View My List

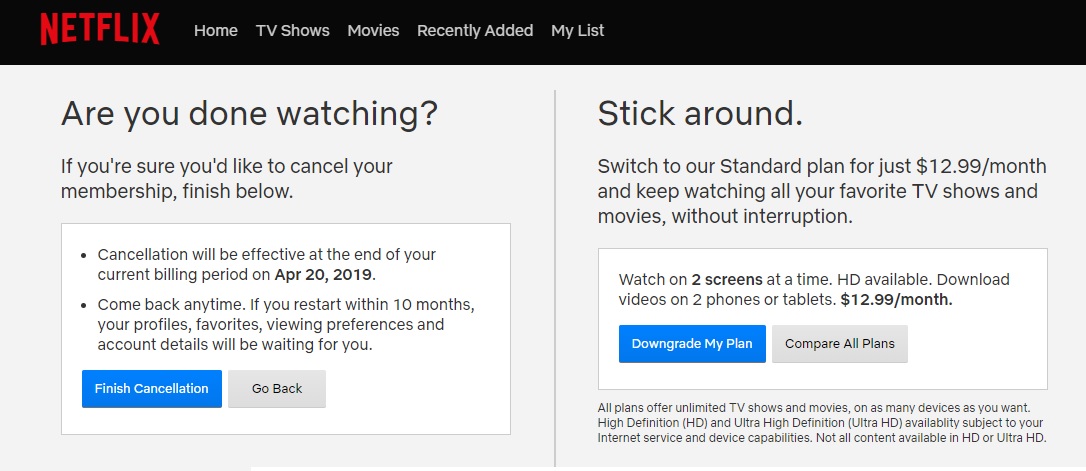577,31
